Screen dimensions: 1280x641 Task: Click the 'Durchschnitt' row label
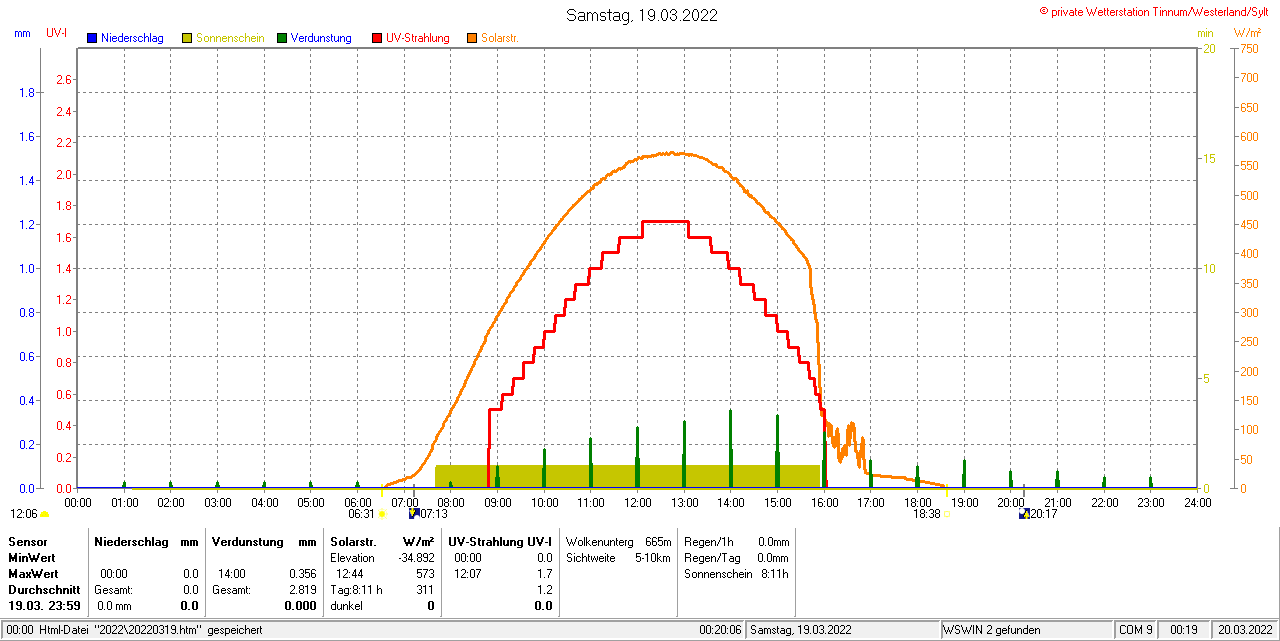point(43,590)
